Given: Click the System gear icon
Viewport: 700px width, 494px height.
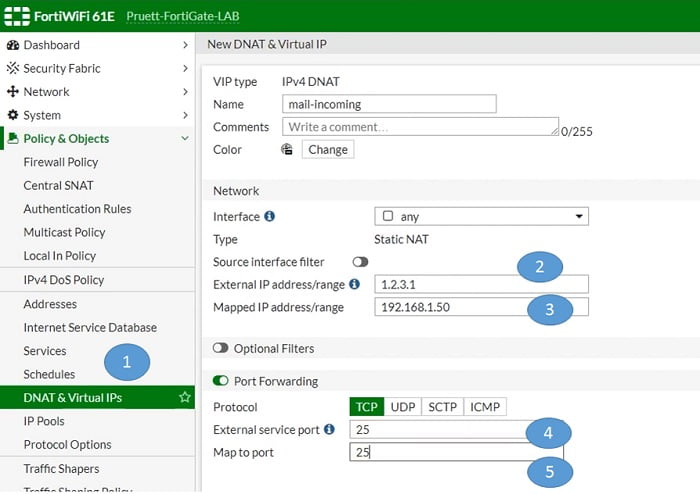Looking at the screenshot, I should point(13,115).
